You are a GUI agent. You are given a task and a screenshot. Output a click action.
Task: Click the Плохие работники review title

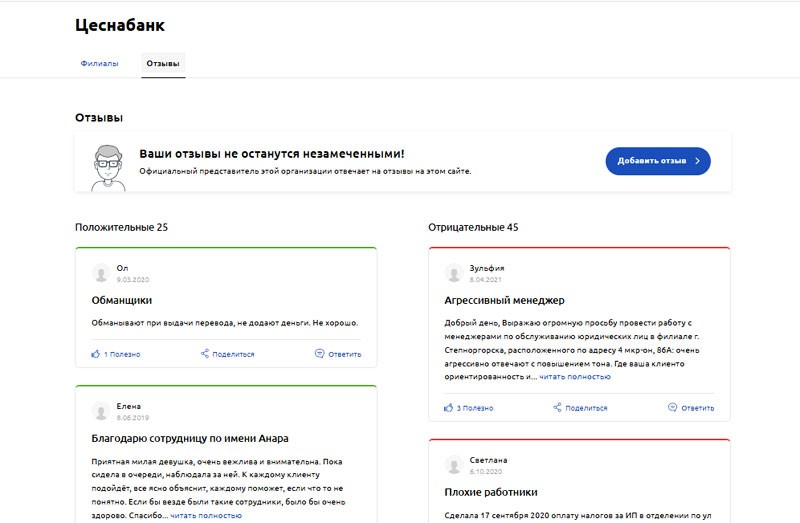point(491,492)
